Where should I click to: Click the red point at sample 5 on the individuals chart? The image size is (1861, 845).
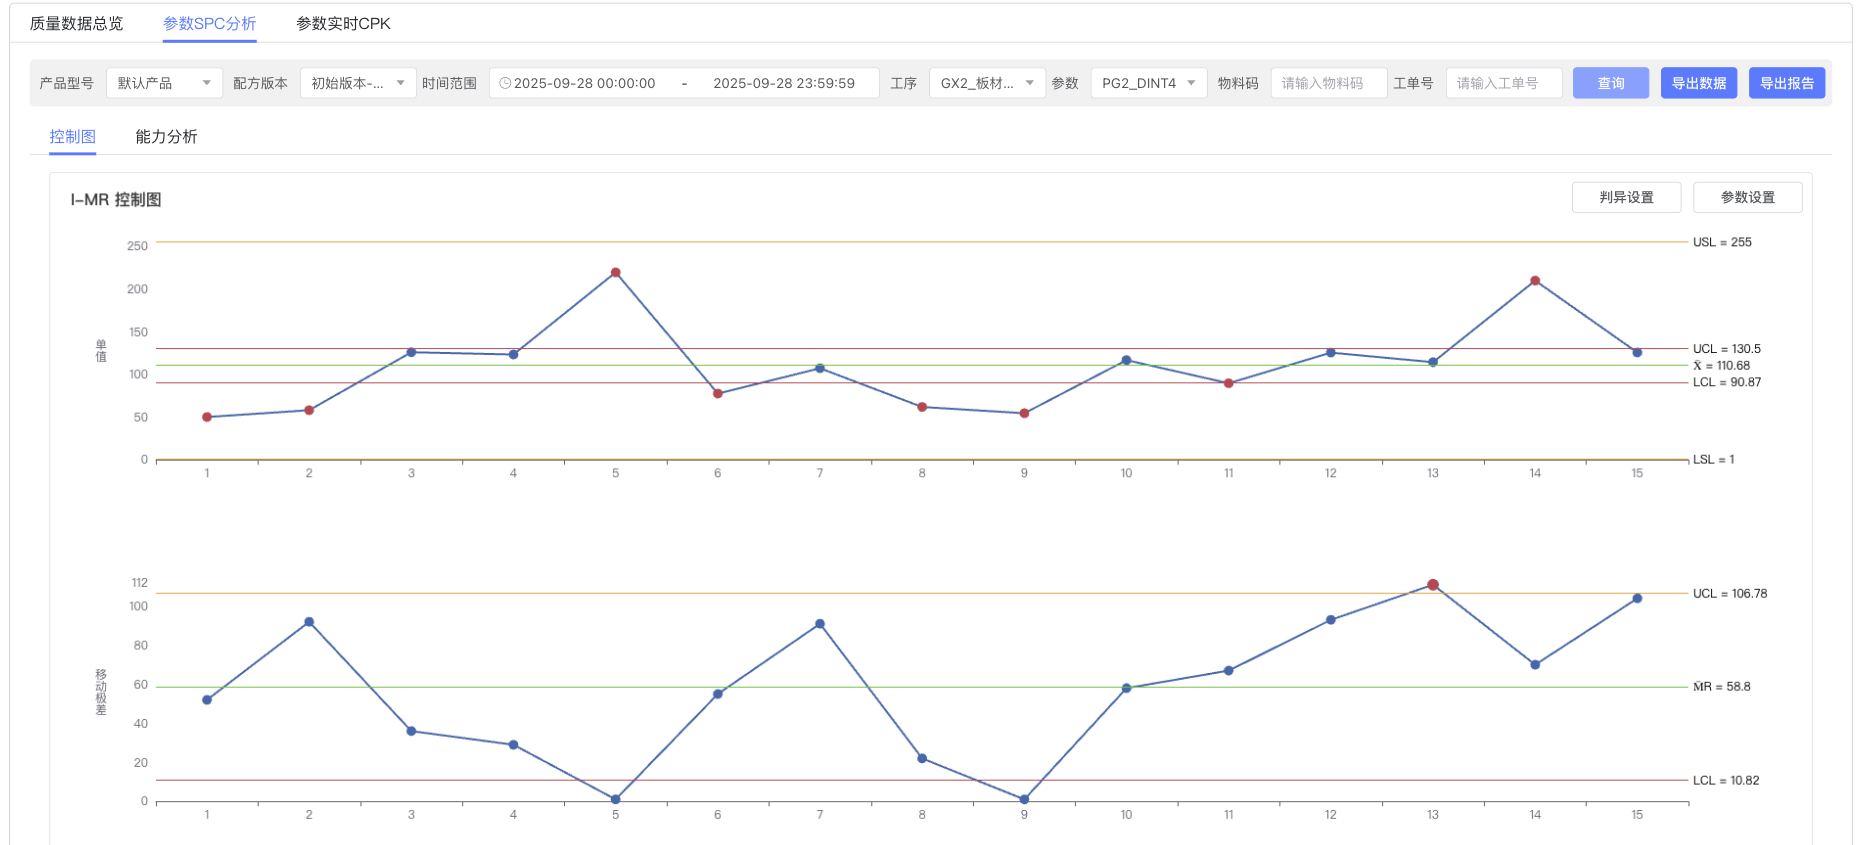point(616,273)
